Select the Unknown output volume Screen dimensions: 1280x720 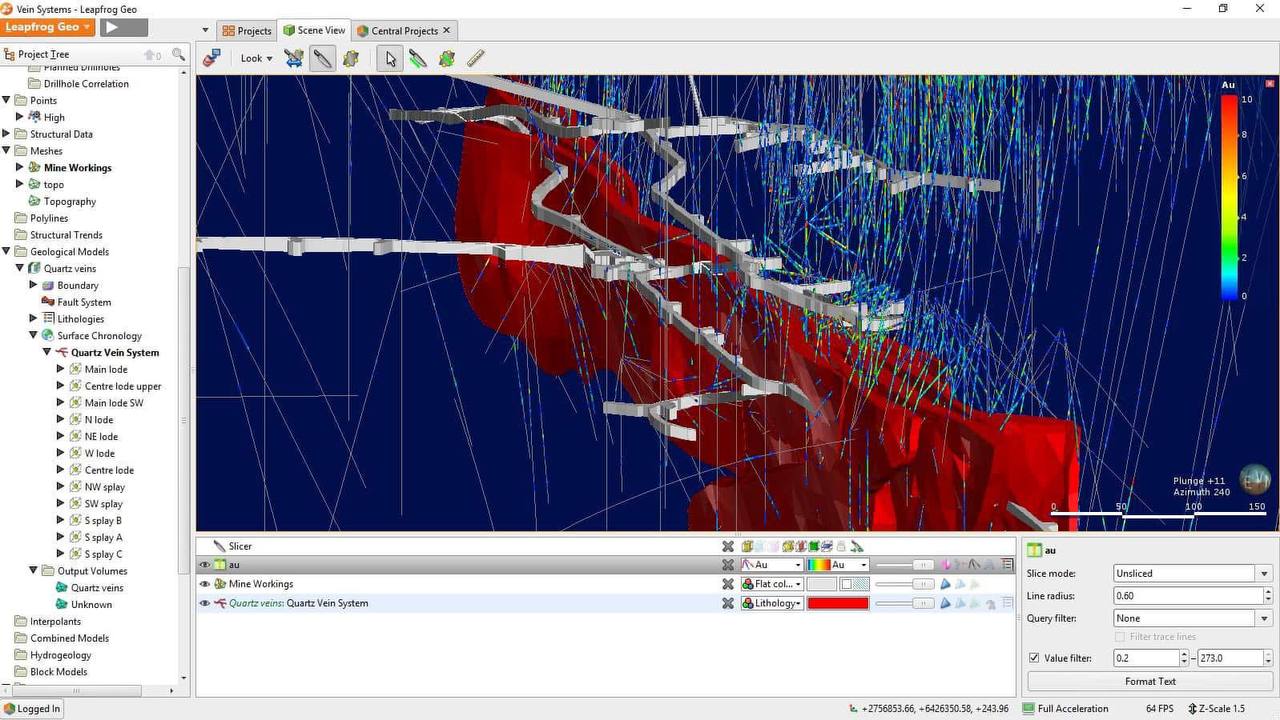point(91,605)
